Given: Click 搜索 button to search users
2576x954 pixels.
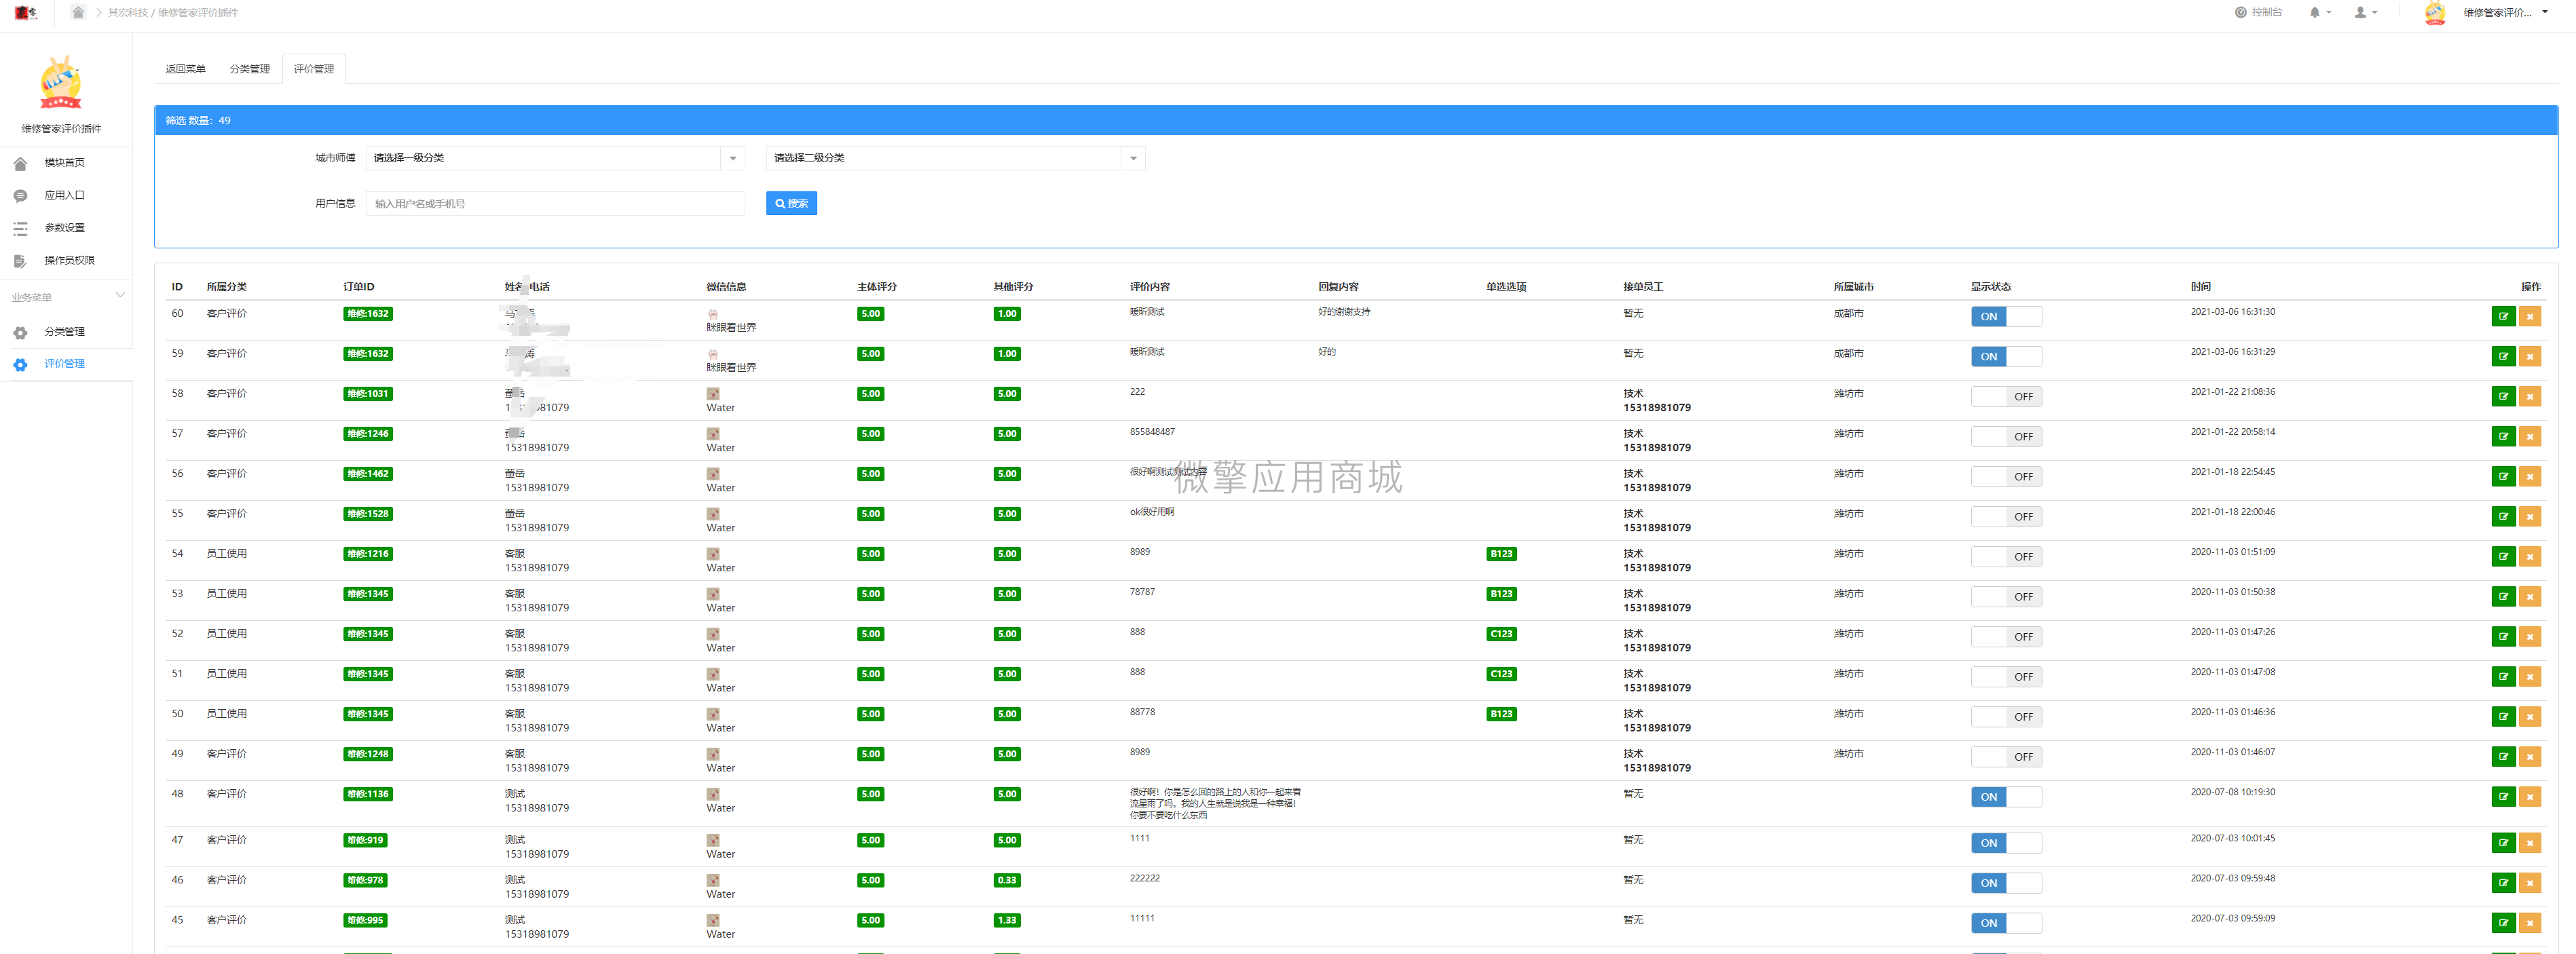Looking at the screenshot, I should [794, 204].
